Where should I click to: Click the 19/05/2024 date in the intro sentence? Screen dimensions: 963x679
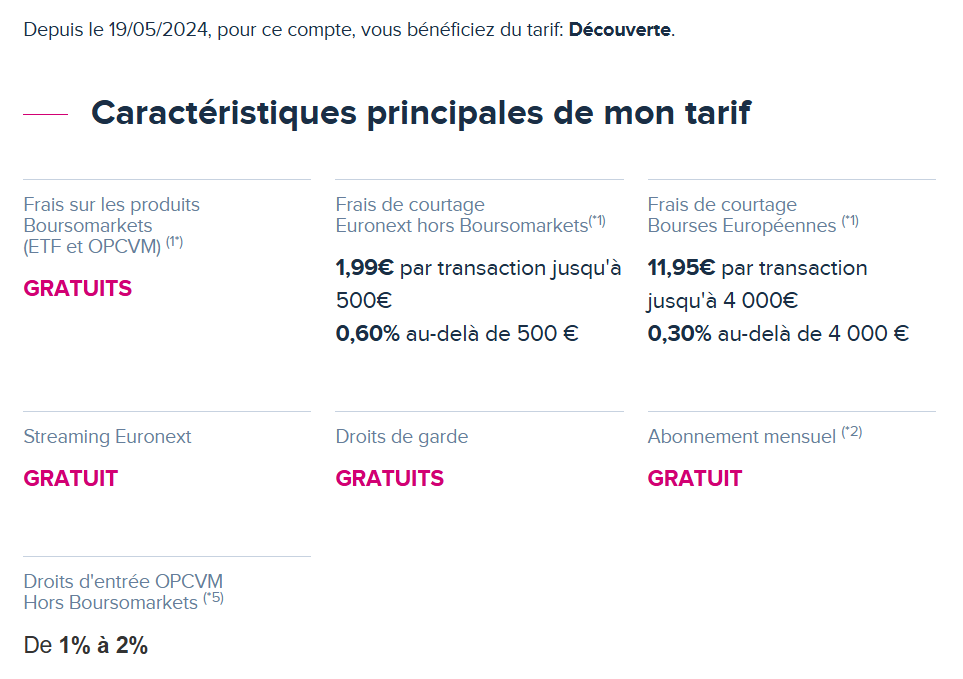point(158,29)
